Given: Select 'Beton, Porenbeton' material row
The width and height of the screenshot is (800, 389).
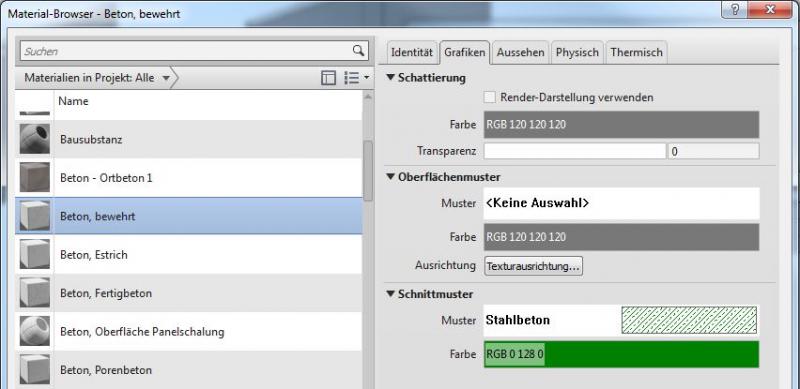Looking at the screenshot, I should point(189,370).
